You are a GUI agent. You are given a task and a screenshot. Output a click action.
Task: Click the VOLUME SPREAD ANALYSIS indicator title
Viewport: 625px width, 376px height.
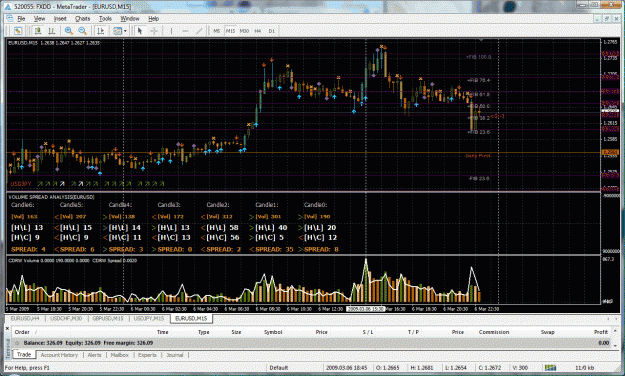[x=51, y=197]
